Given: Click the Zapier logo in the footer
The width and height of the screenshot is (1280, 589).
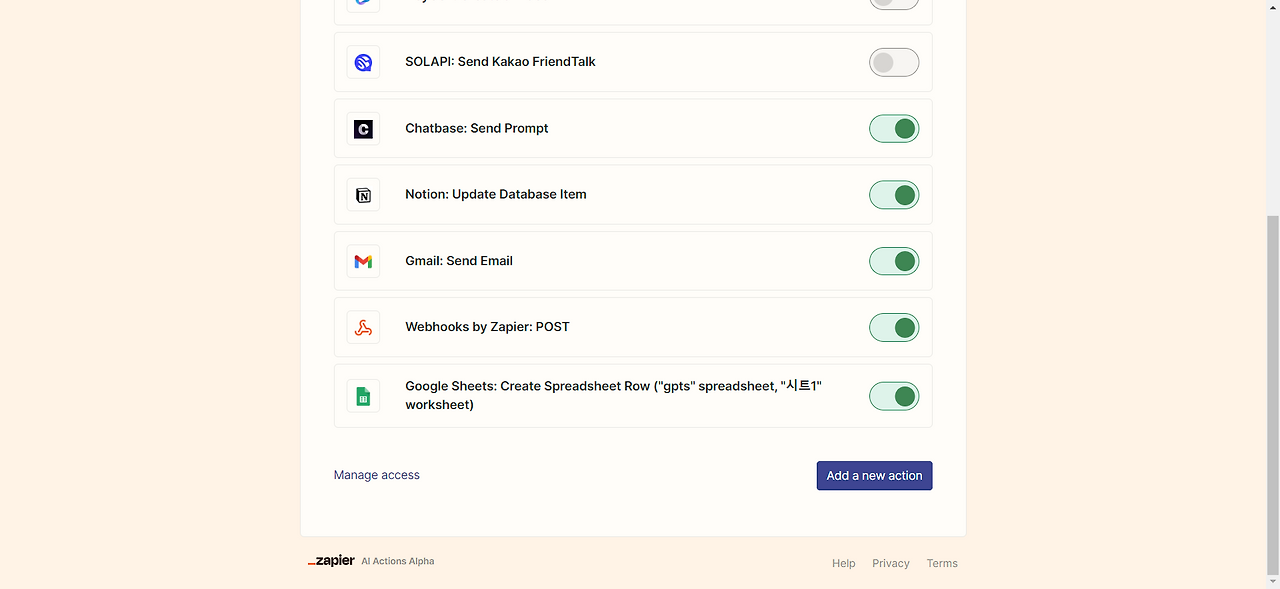Looking at the screenshot, I should pyautogui.click(x=331, y=560).
